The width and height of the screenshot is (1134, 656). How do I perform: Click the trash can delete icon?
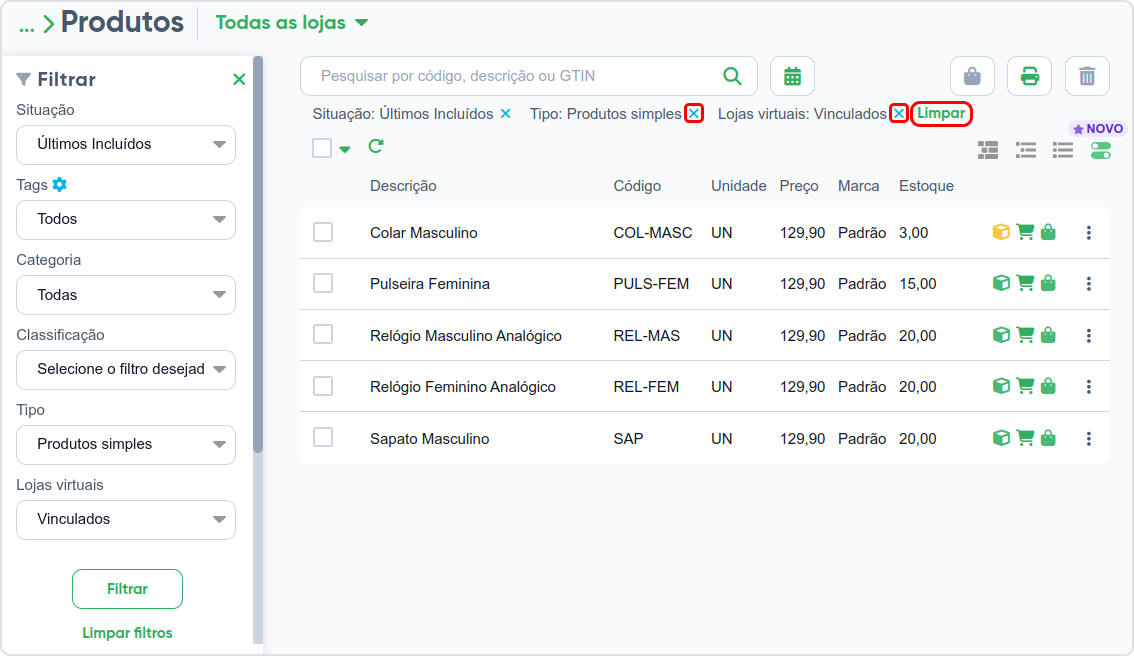1087,76
